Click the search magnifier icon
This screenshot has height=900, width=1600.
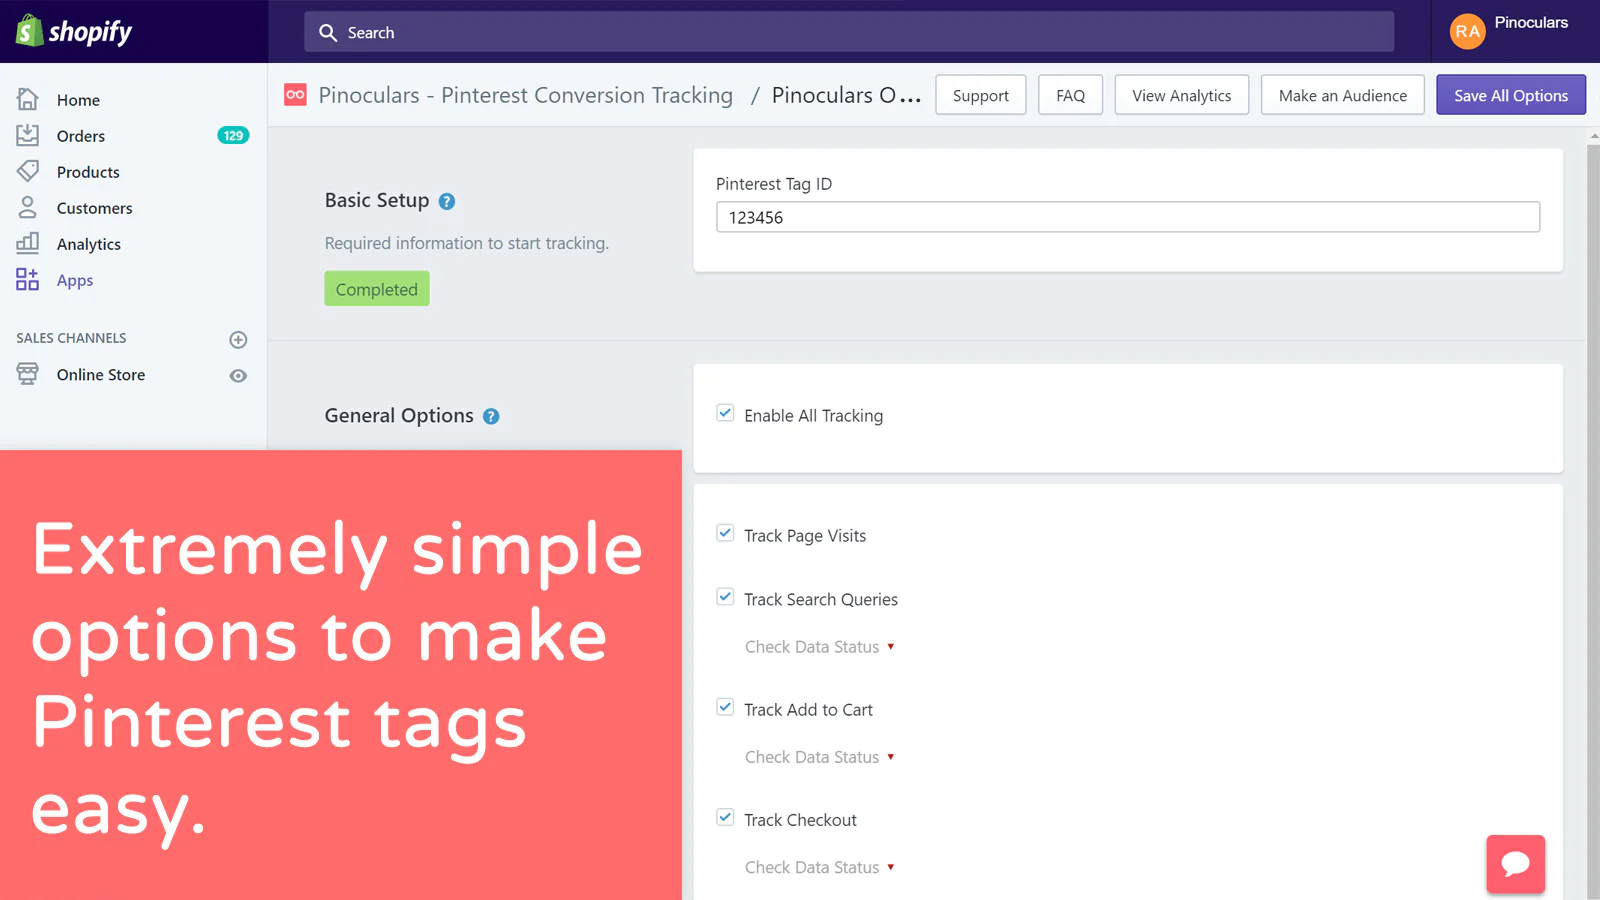328,33
